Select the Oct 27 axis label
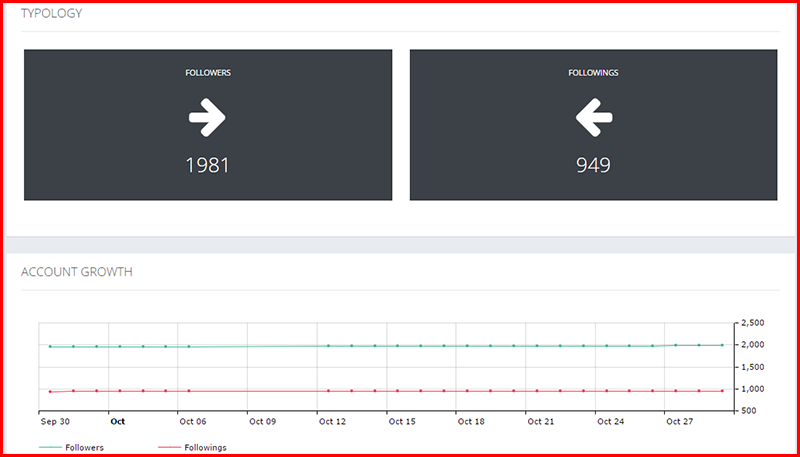The height and width of the screenshot is (457, 800). click(x=680, y=422)
